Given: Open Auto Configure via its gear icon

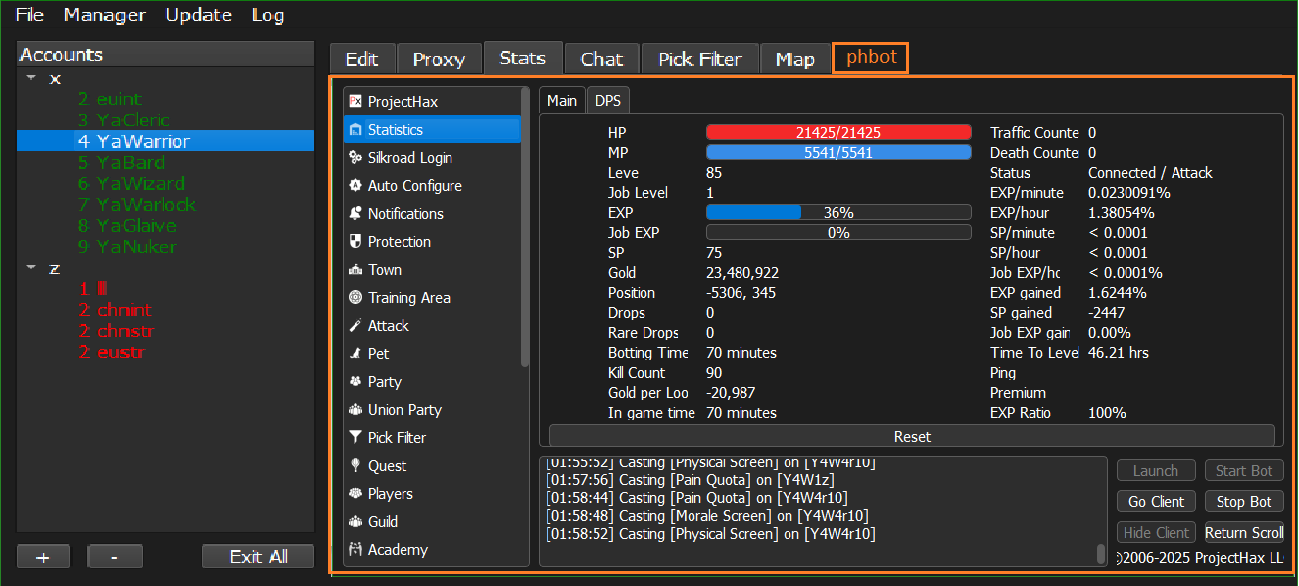Looking at the screenshot, I should click(x=355, y=186).
